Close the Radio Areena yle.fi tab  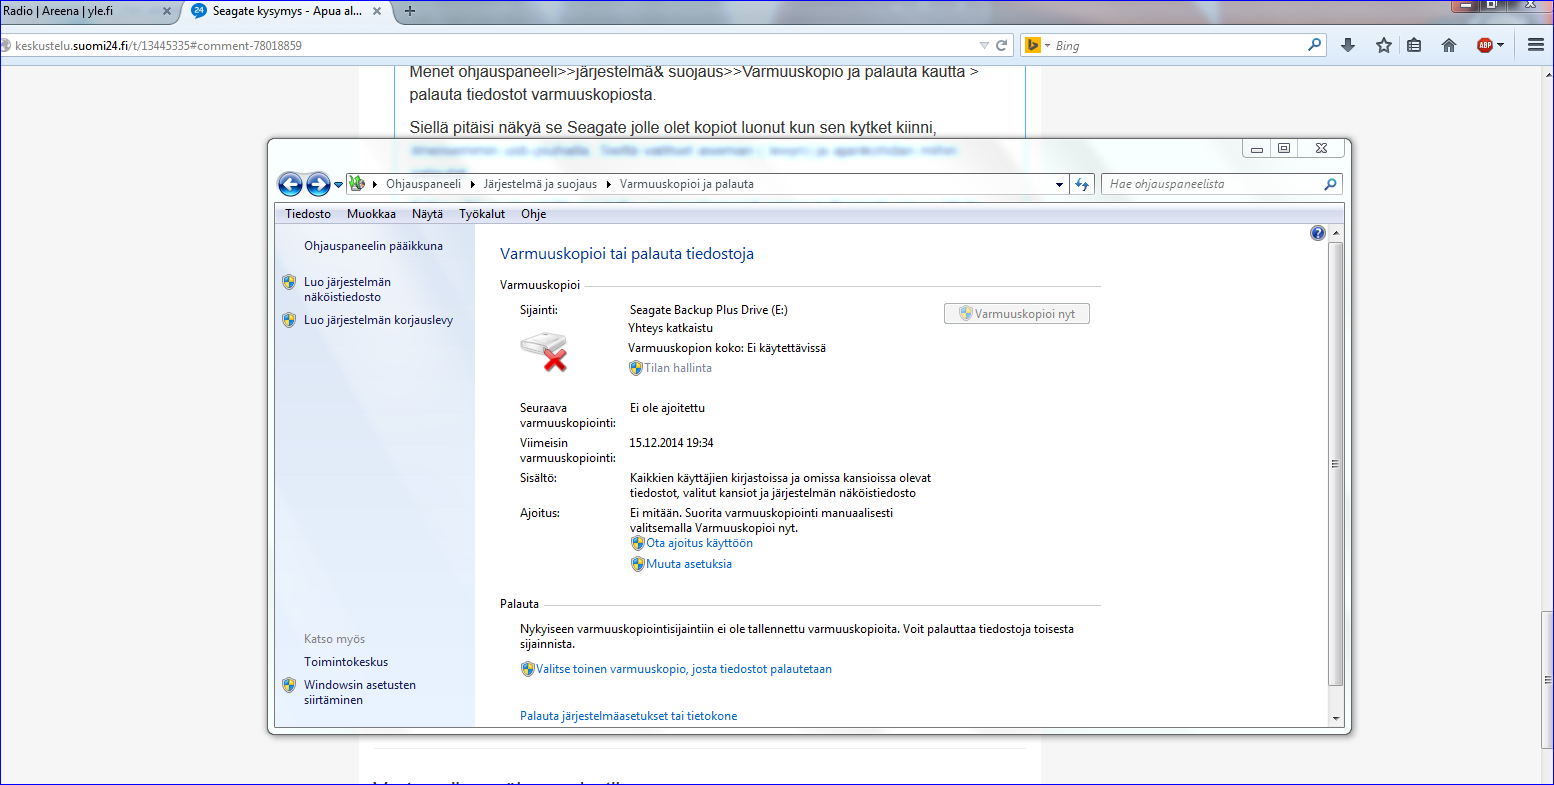[x=167, y=11]
